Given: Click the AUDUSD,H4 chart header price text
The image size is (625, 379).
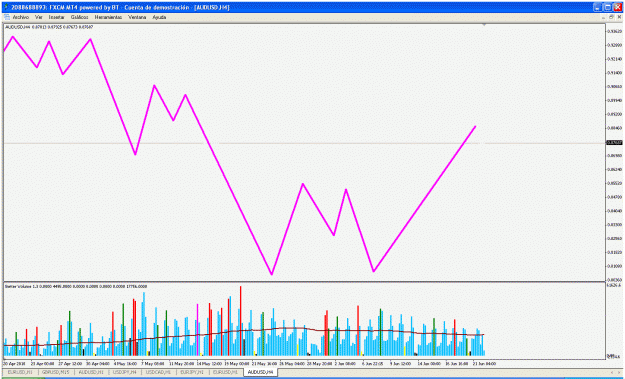Looking at the screenshot, I should tap(49, 27).
